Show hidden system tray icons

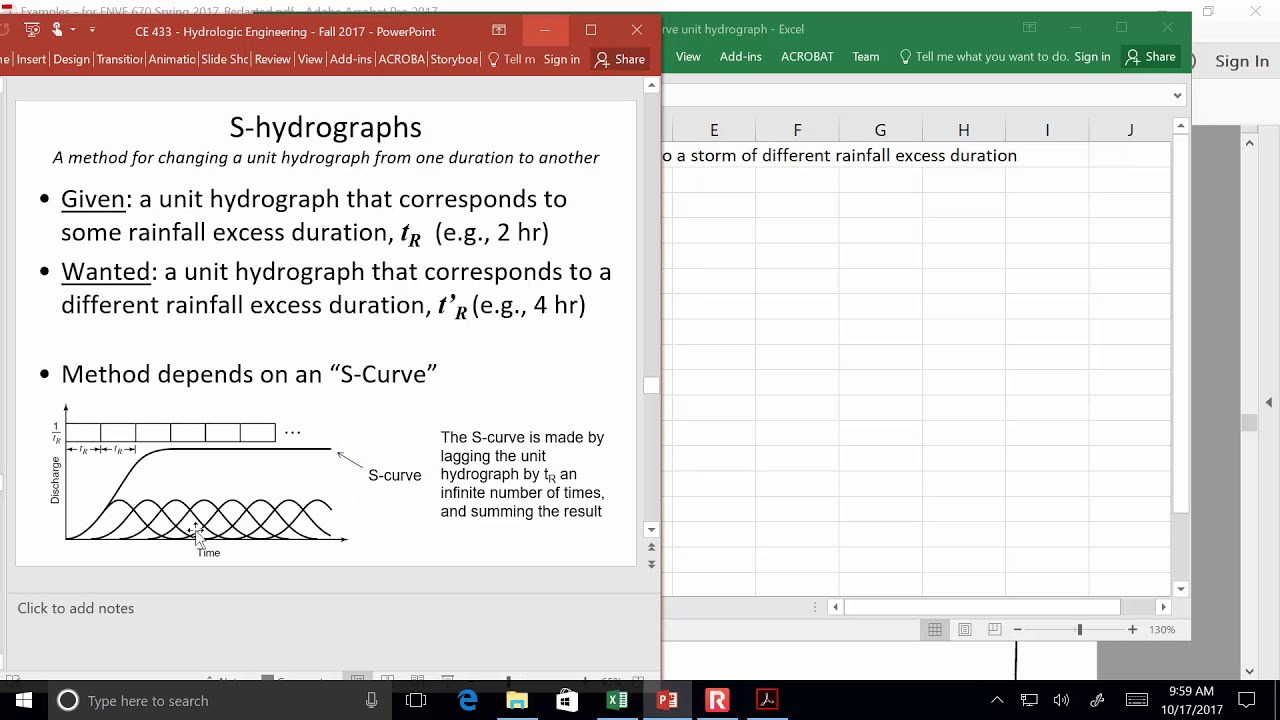coord(997,700)
